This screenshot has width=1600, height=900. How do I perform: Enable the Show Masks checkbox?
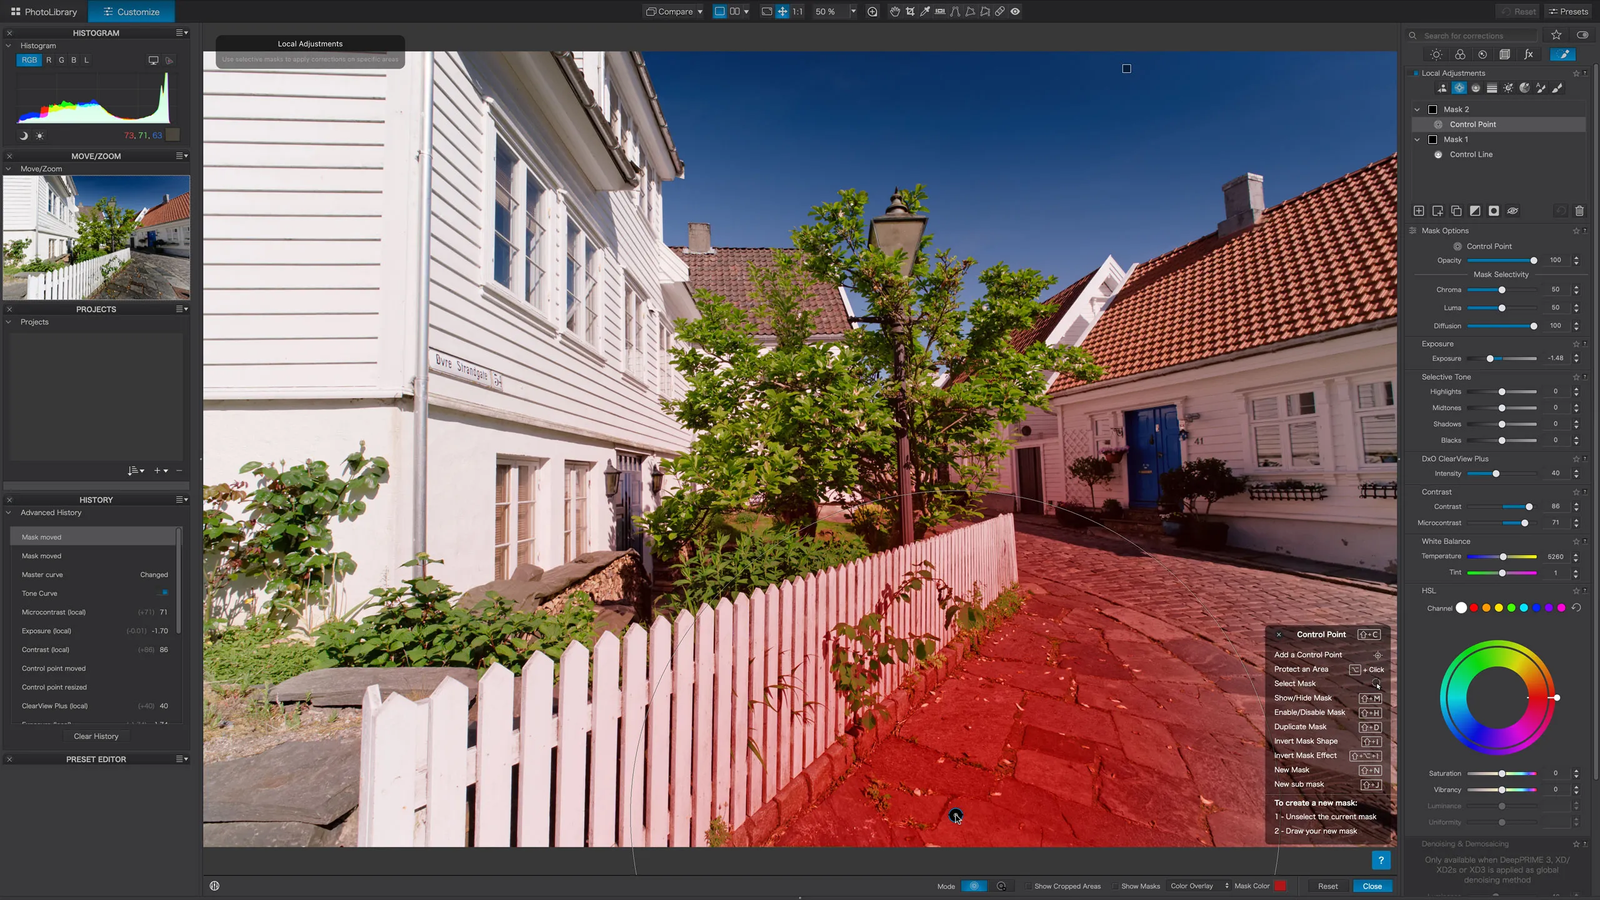coord(1115,886)
